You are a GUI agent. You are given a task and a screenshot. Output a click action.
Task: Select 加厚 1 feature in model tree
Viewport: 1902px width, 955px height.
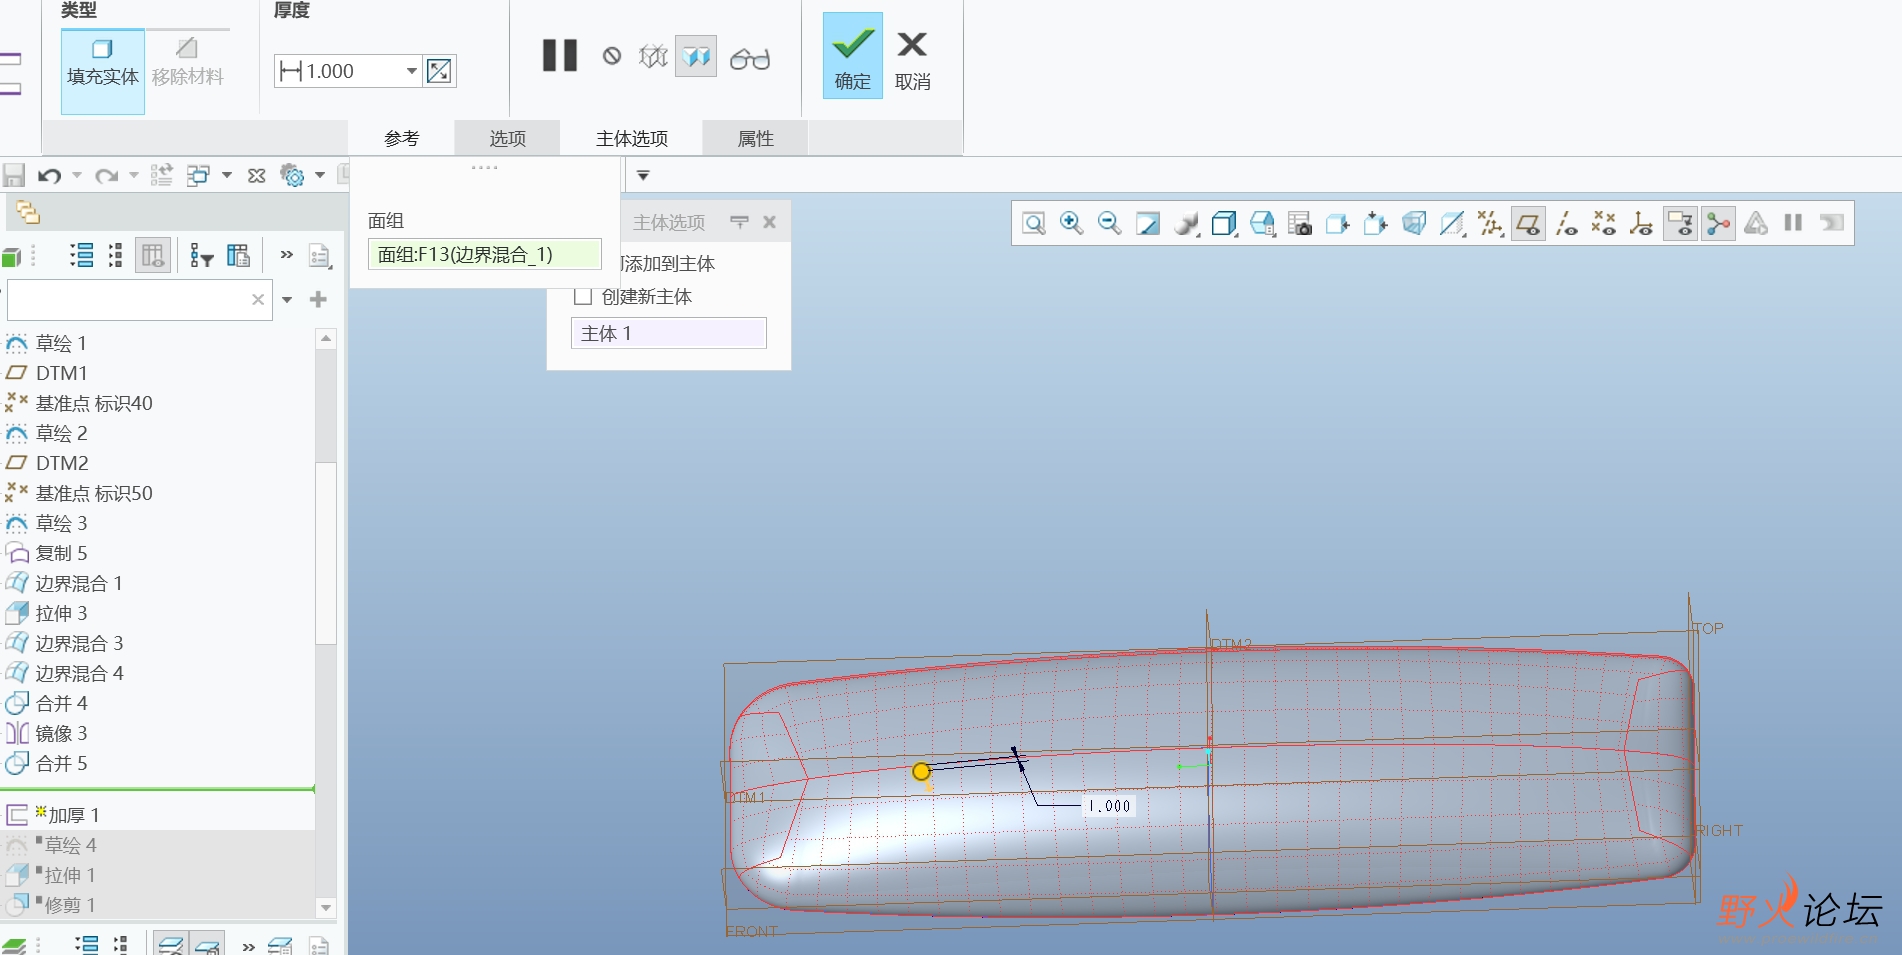pos(74,815)
